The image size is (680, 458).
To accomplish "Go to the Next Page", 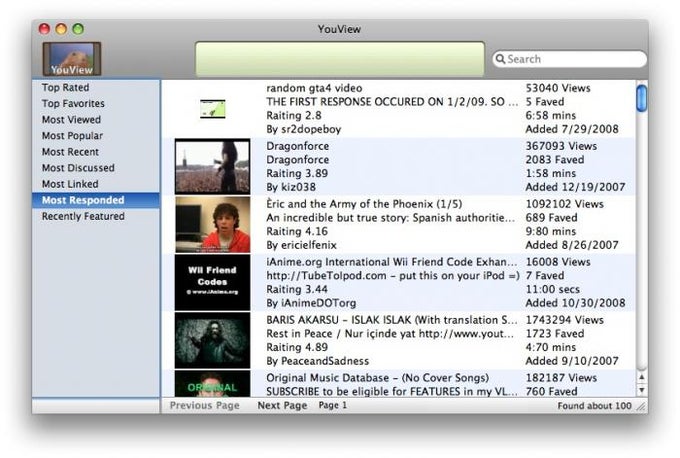I will [282, 406].
